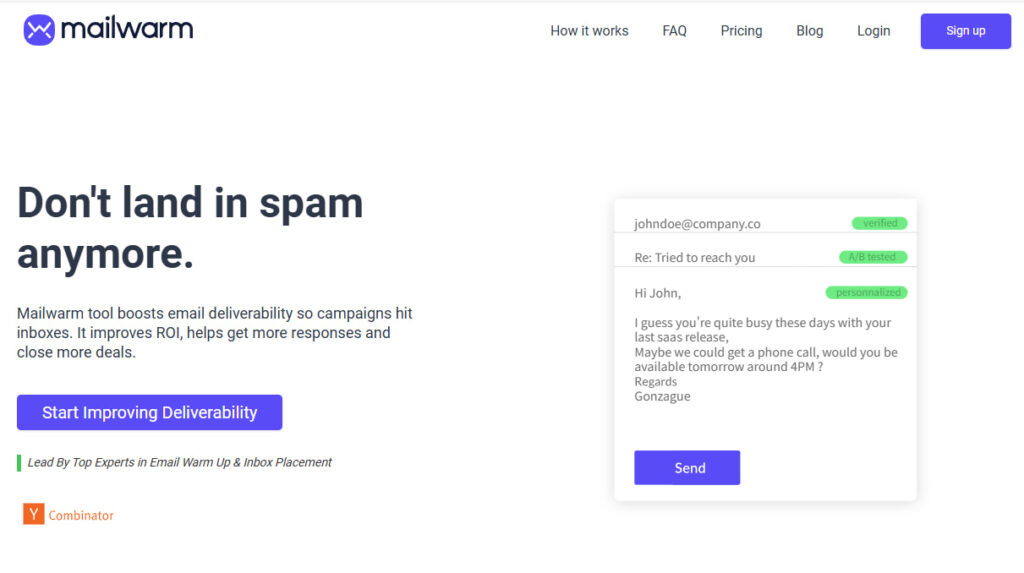
Task: Click the "Don't land in spam anymore" headline
Action: click(190, 228)
